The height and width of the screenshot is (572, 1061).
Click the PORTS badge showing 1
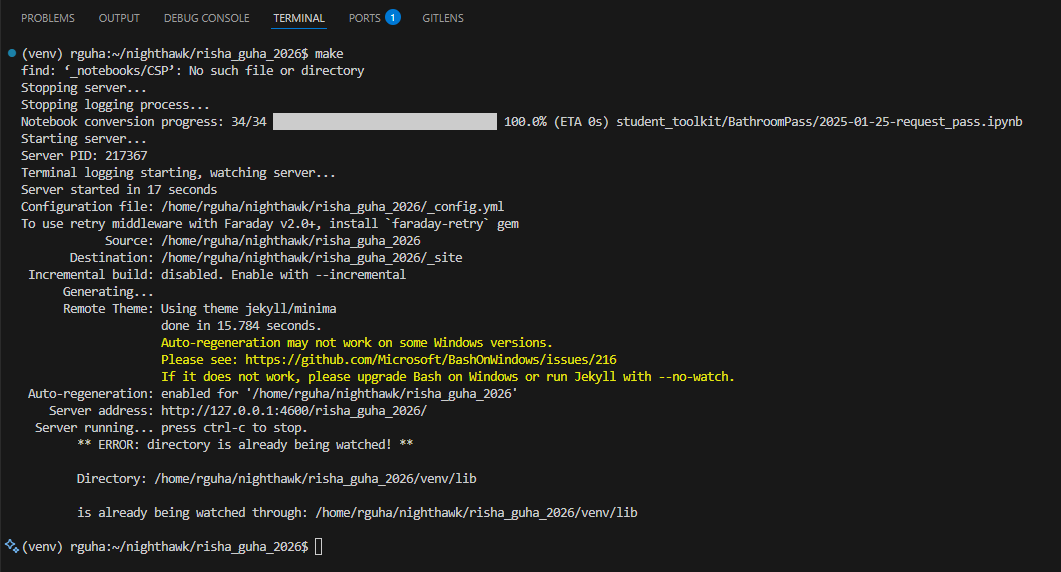(x=392, y=17)
